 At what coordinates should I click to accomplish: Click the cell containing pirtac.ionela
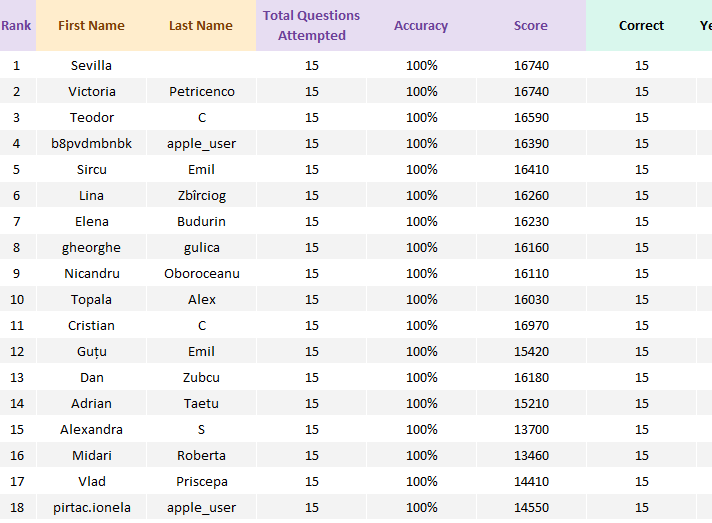tap(91, 507)
